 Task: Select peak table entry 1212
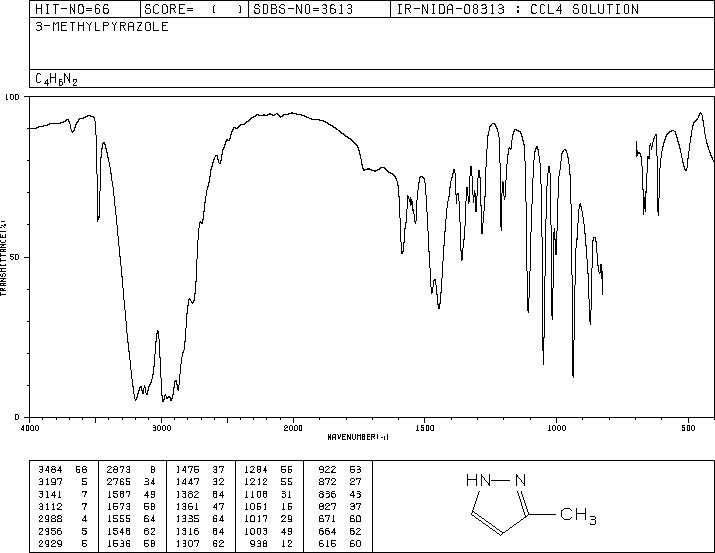[268, 482]
